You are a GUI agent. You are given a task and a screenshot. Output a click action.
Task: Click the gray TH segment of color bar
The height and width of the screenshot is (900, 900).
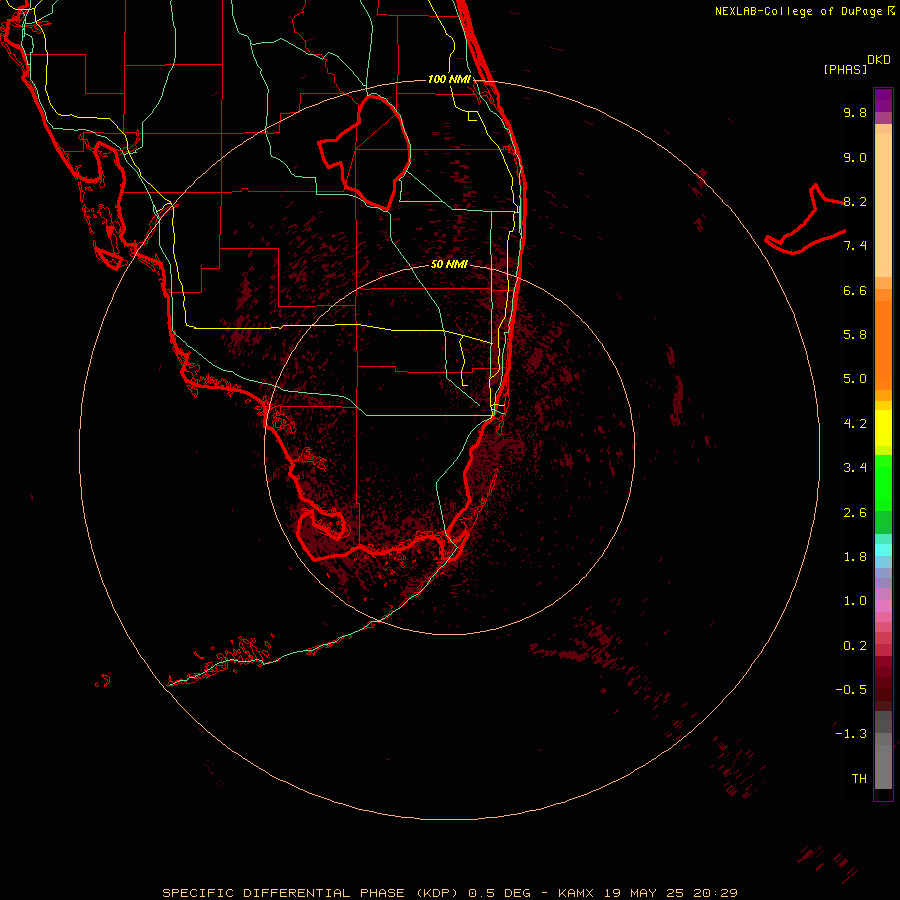coord(883,761)
